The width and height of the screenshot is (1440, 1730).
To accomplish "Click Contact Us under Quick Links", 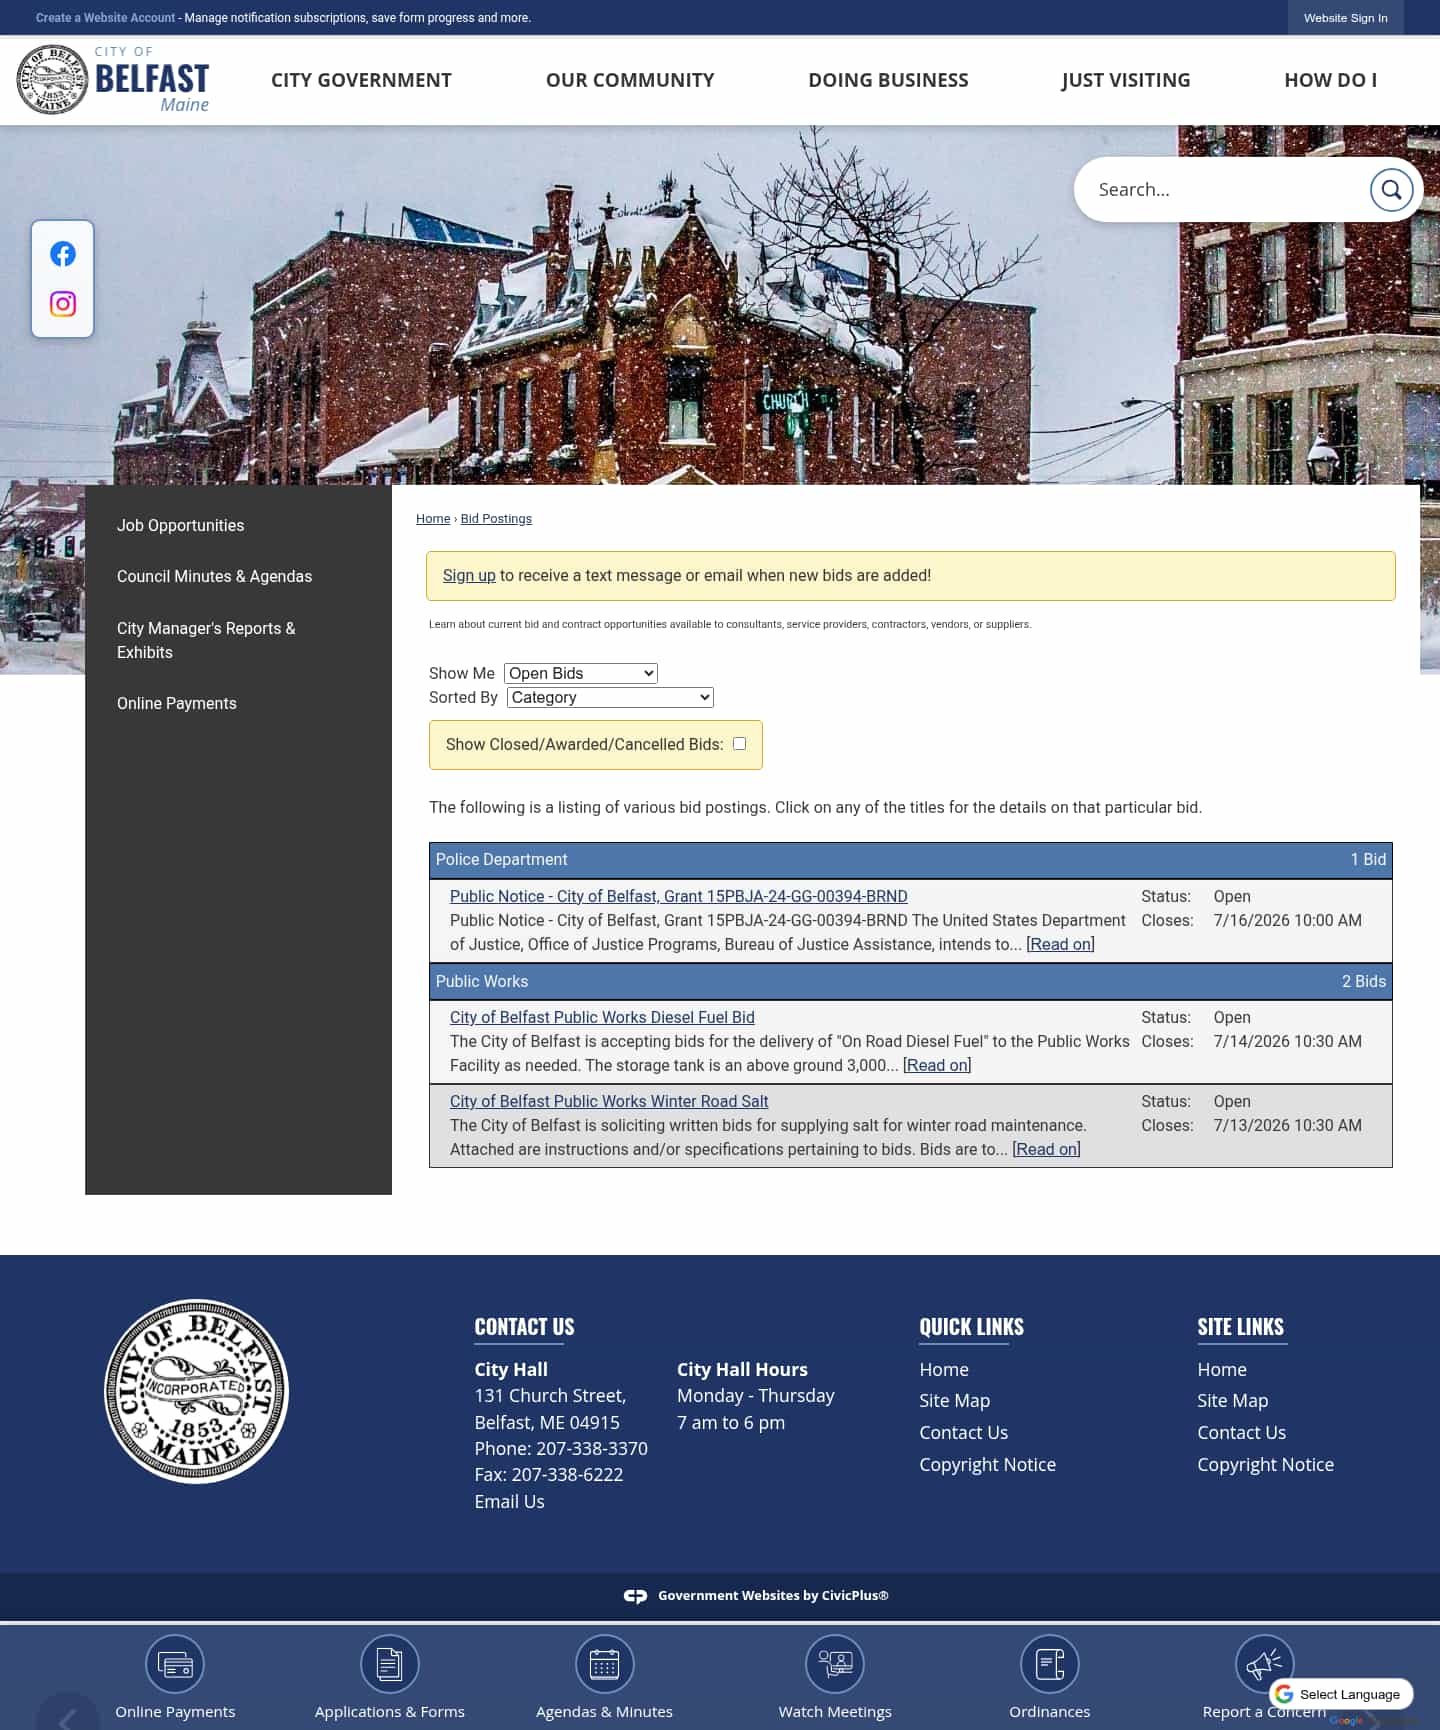I will point(963,1432).
